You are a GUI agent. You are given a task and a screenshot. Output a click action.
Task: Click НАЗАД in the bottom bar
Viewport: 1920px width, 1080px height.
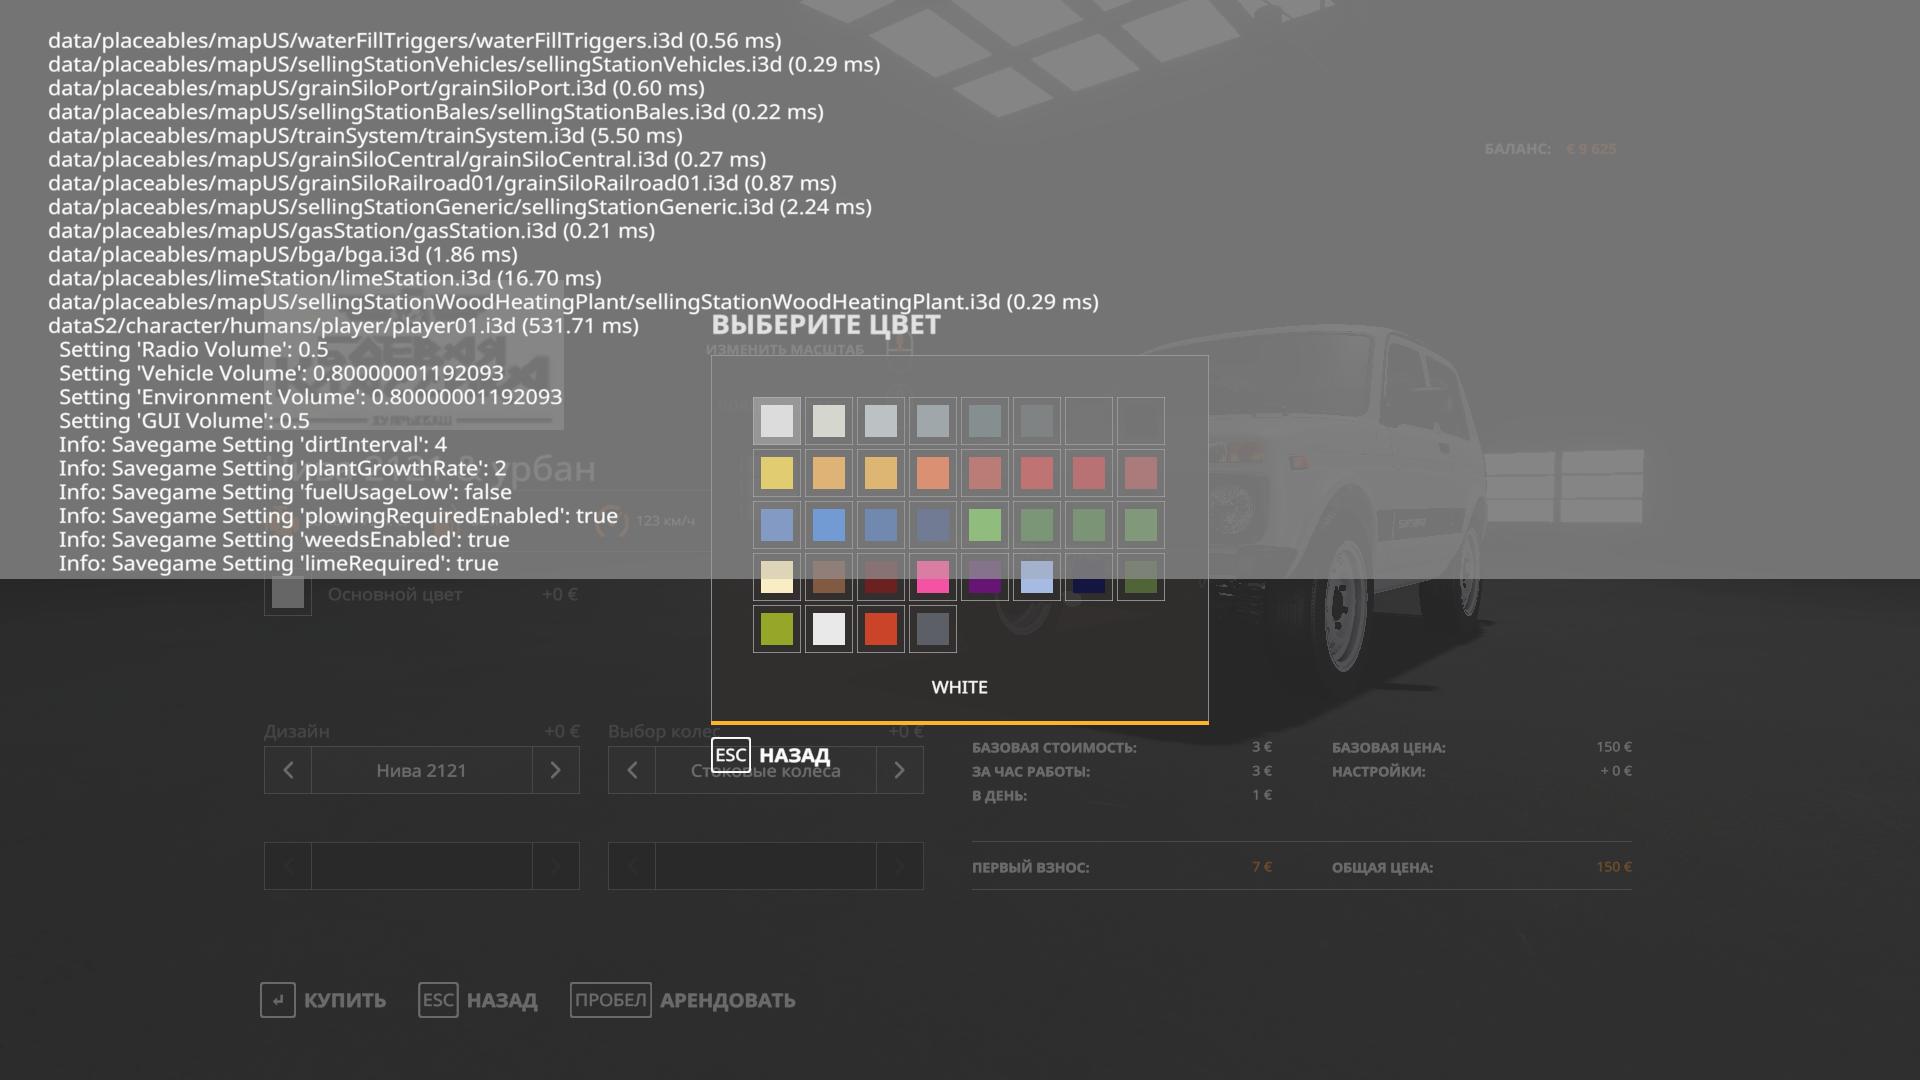(x=501, y=1000)
